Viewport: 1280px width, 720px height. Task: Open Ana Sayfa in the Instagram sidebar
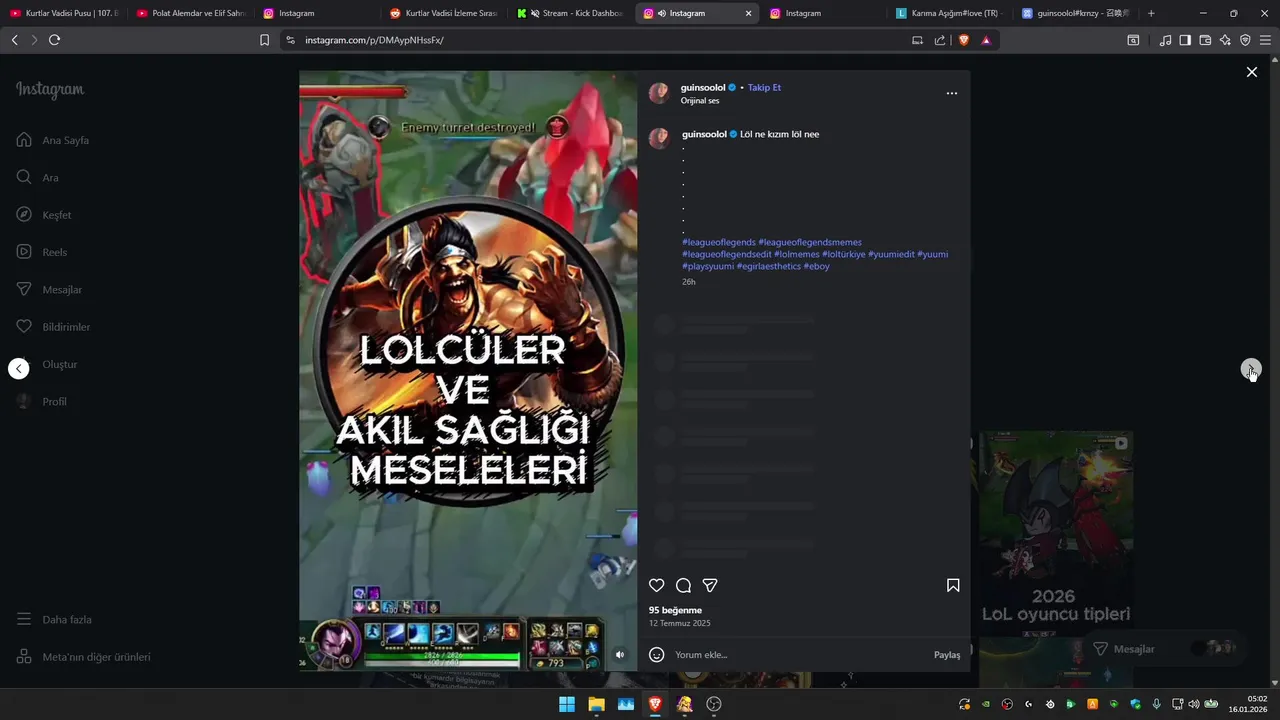point(53,140)
